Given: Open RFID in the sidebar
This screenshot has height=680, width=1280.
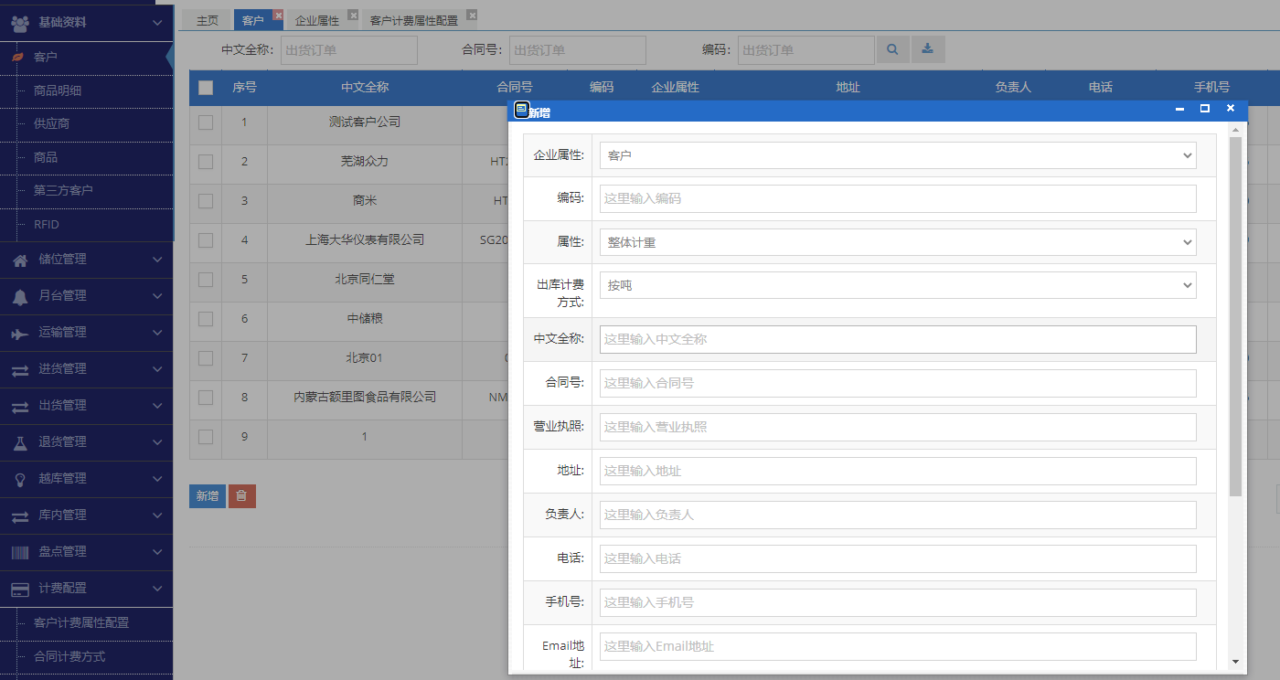Looking at the screenshot, I should point(46,224).
